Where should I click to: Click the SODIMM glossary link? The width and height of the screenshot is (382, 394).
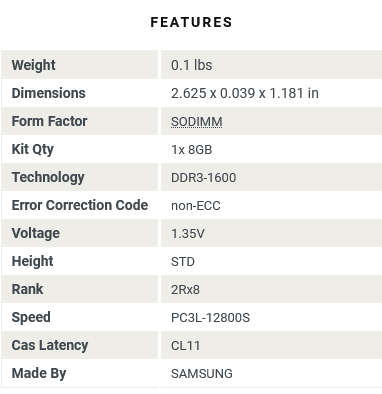[197, 121]
